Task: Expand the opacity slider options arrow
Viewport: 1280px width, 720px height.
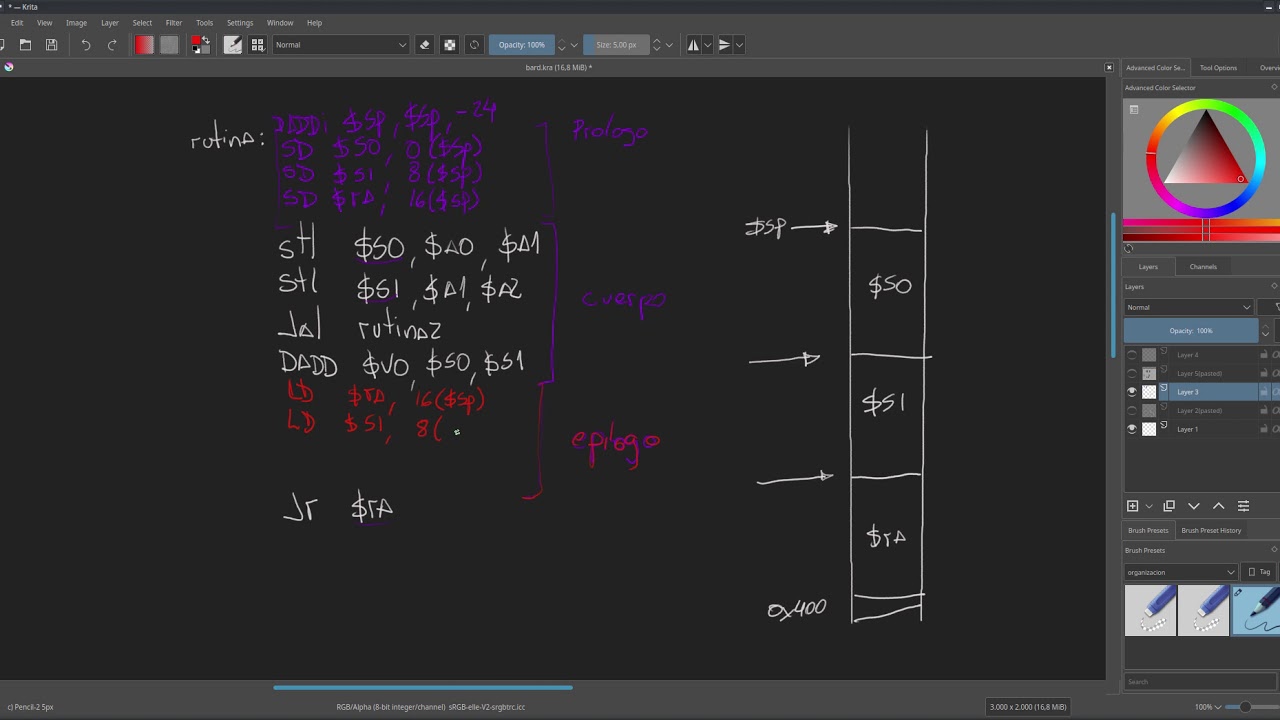Action: click(573, 44)
